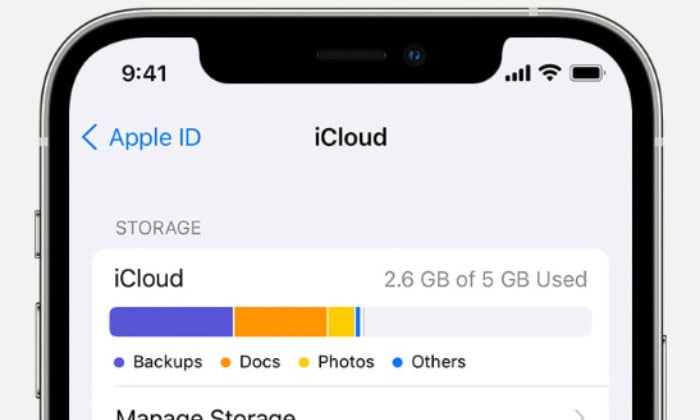Tap the cellular signal bars icon
Viewport: 700px width, 420px height.
pyautogui.click(x=518, y=73)
